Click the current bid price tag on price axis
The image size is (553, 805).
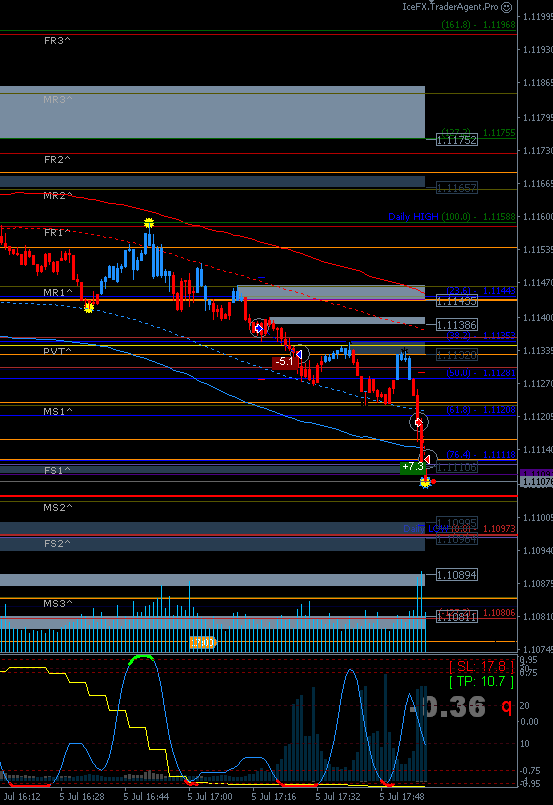coord(536,482)
